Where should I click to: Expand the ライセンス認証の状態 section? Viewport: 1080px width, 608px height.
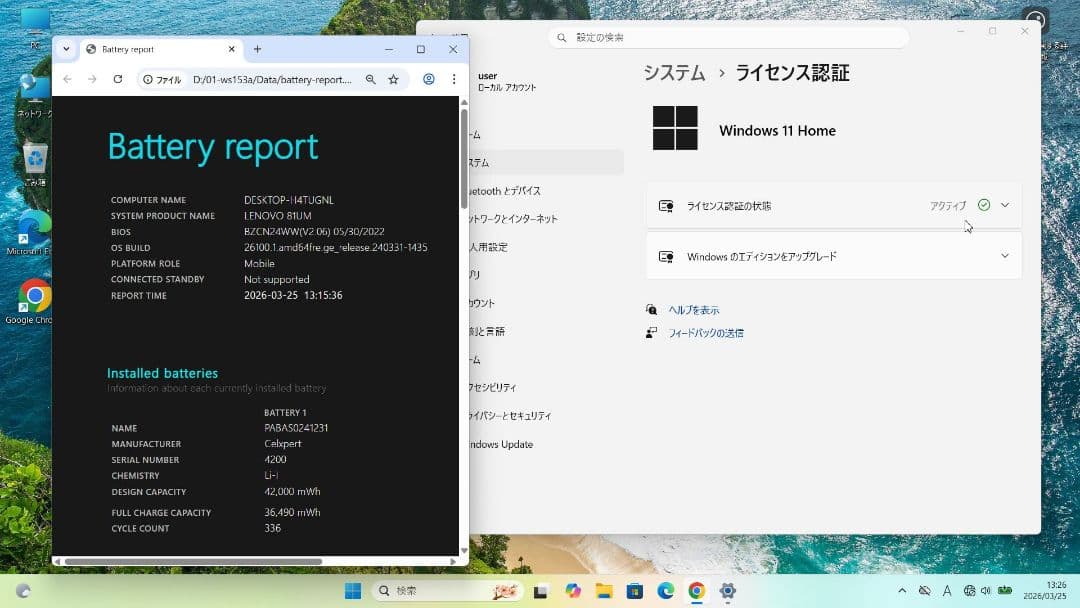(x=1005, y=204)
